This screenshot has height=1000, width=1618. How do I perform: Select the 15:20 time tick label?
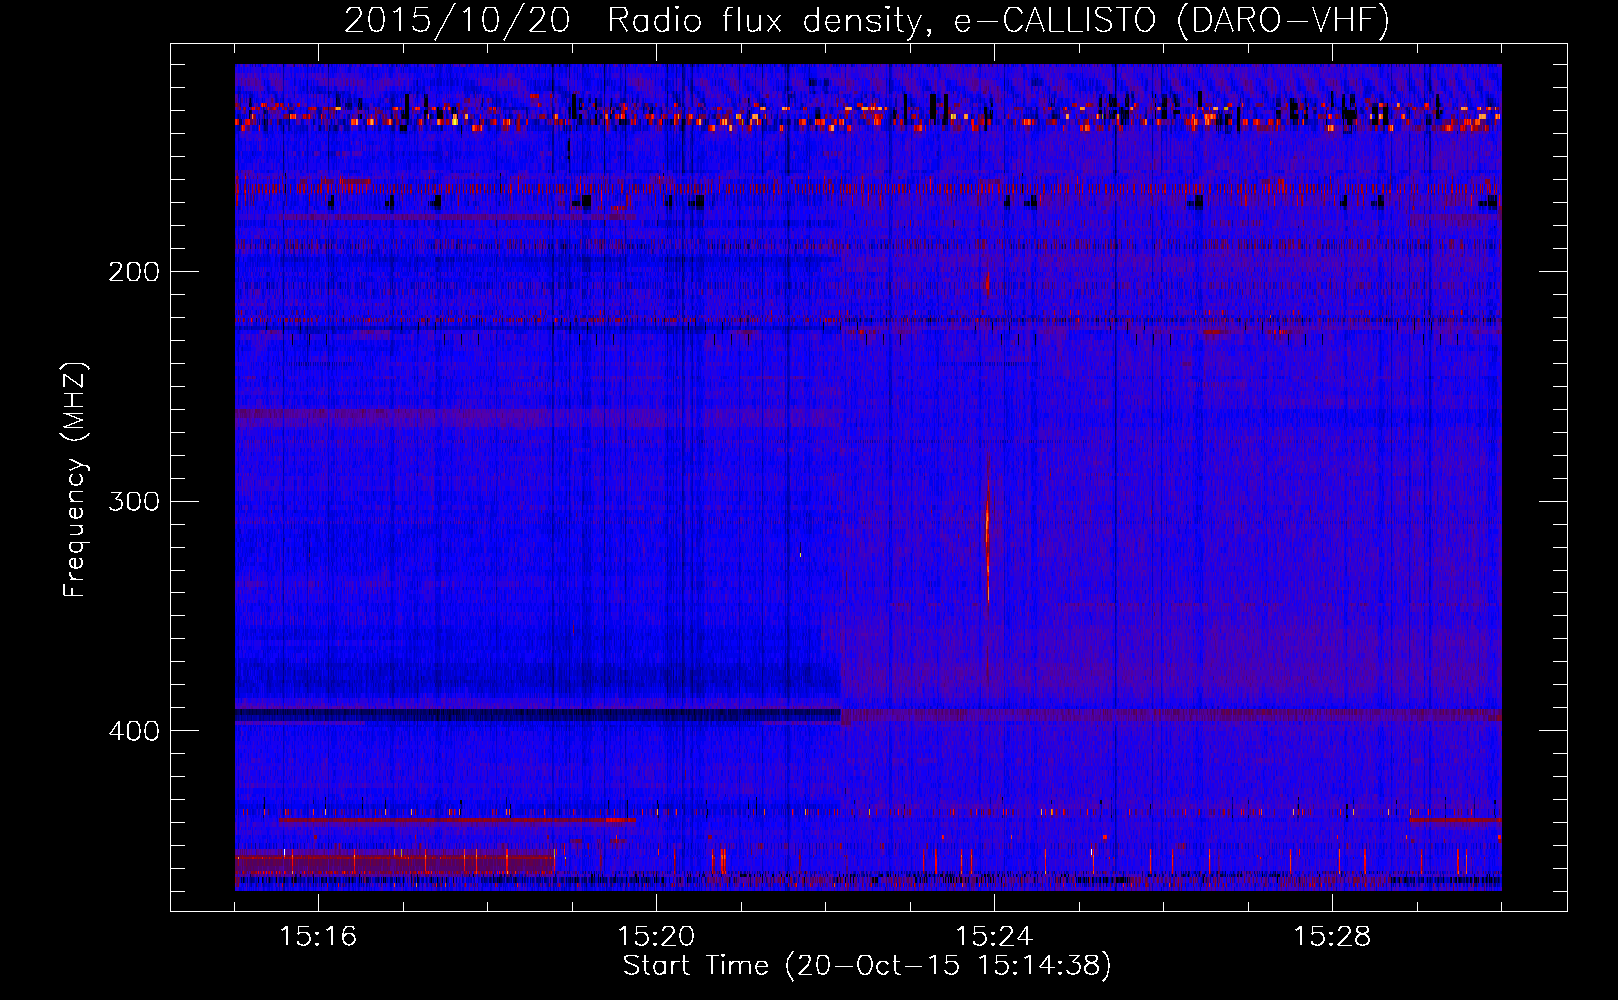point(656,937)
